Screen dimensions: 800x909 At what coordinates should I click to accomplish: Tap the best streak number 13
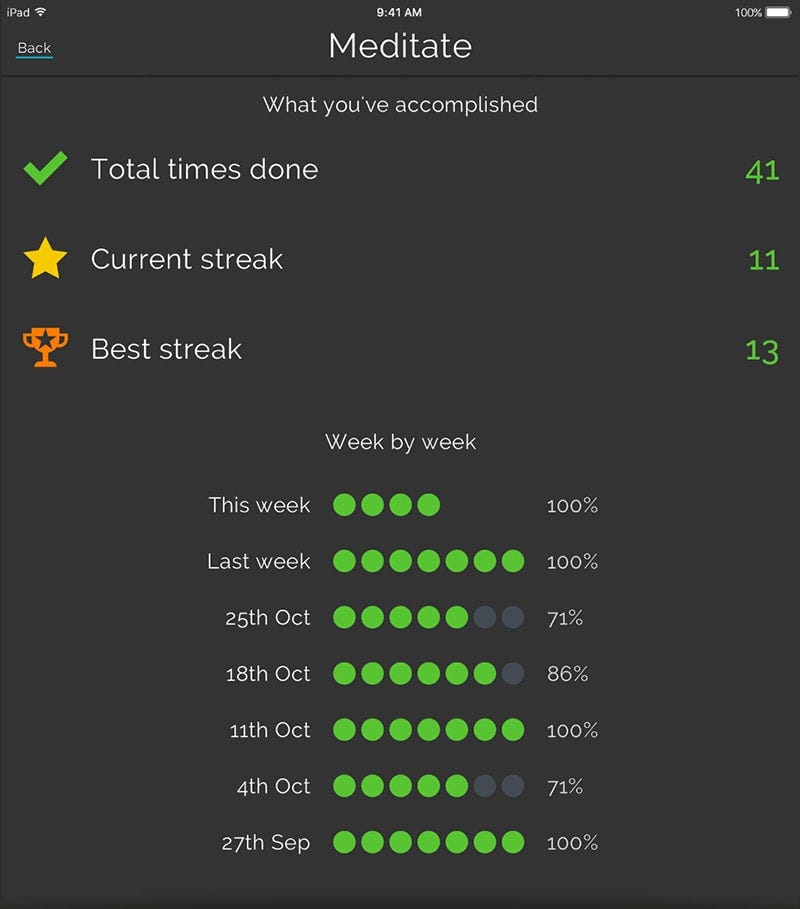(762, 351)
